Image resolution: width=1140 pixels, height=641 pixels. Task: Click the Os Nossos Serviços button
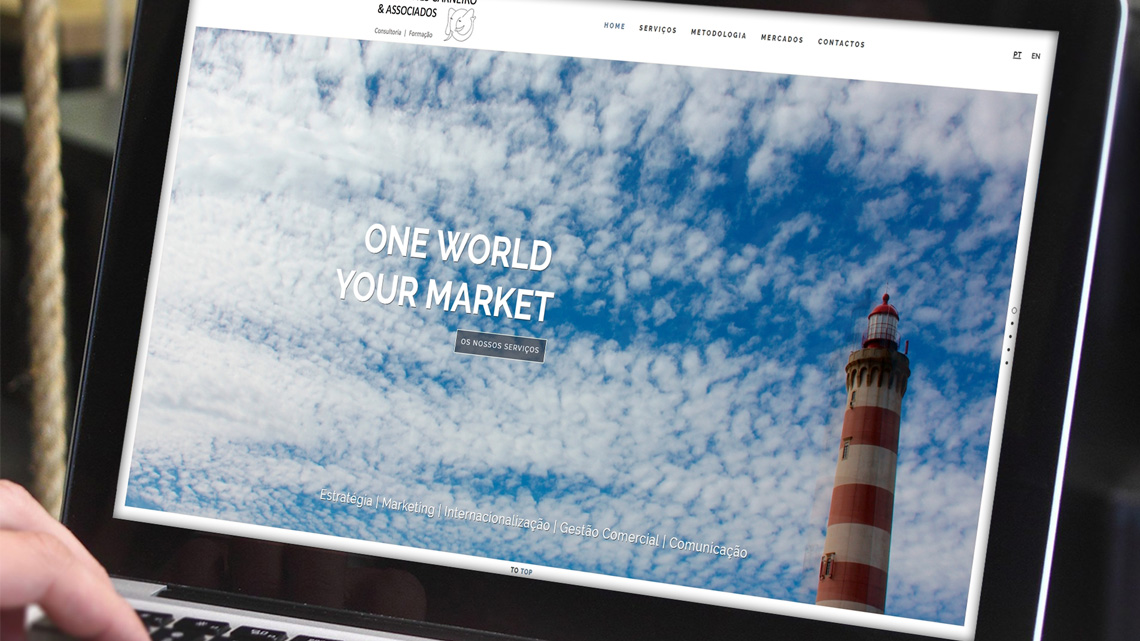500,346
